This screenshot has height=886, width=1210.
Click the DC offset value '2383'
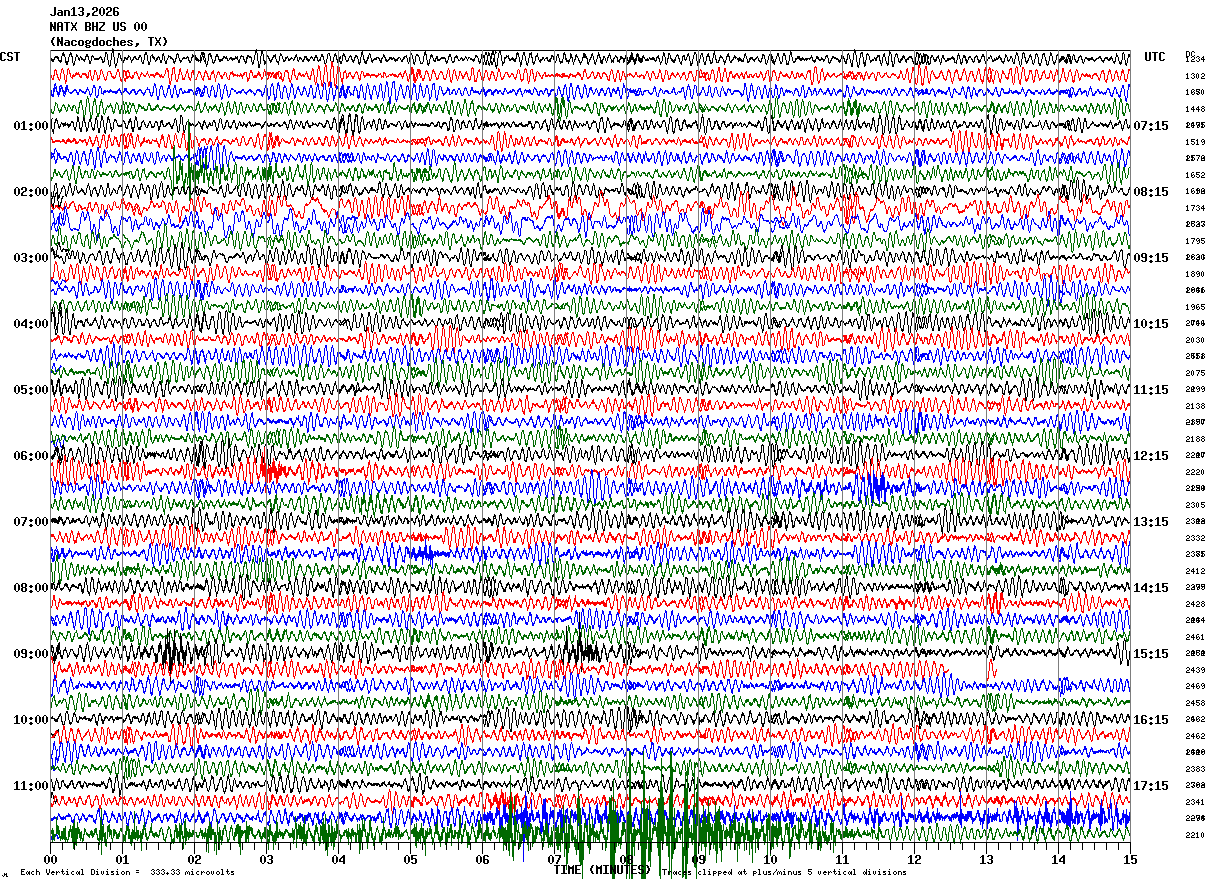(x=1195, y=769)
